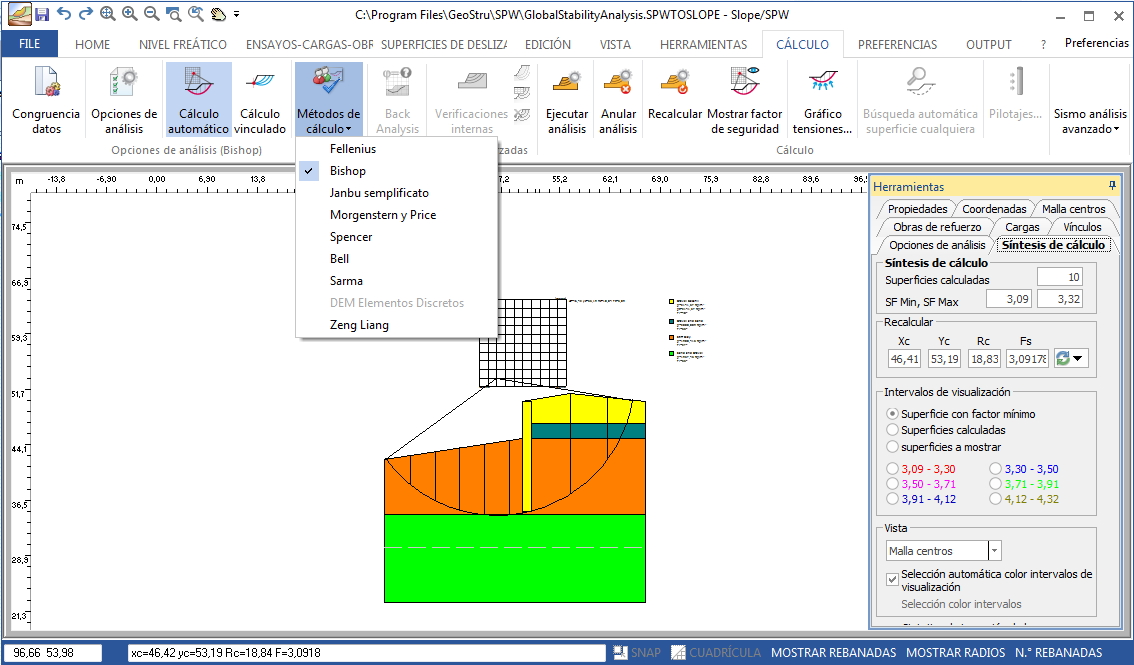Click the Congruencia datos icon

point(46,100)
